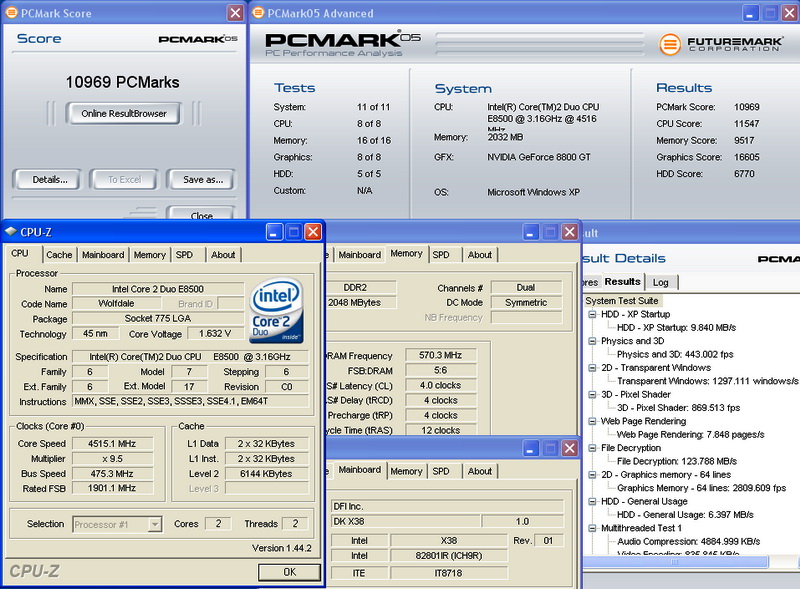Image resolution: width=800 pixels, height=589 pixels.
Task: Select the System Test Suite tree root
Action: (621, 301)
